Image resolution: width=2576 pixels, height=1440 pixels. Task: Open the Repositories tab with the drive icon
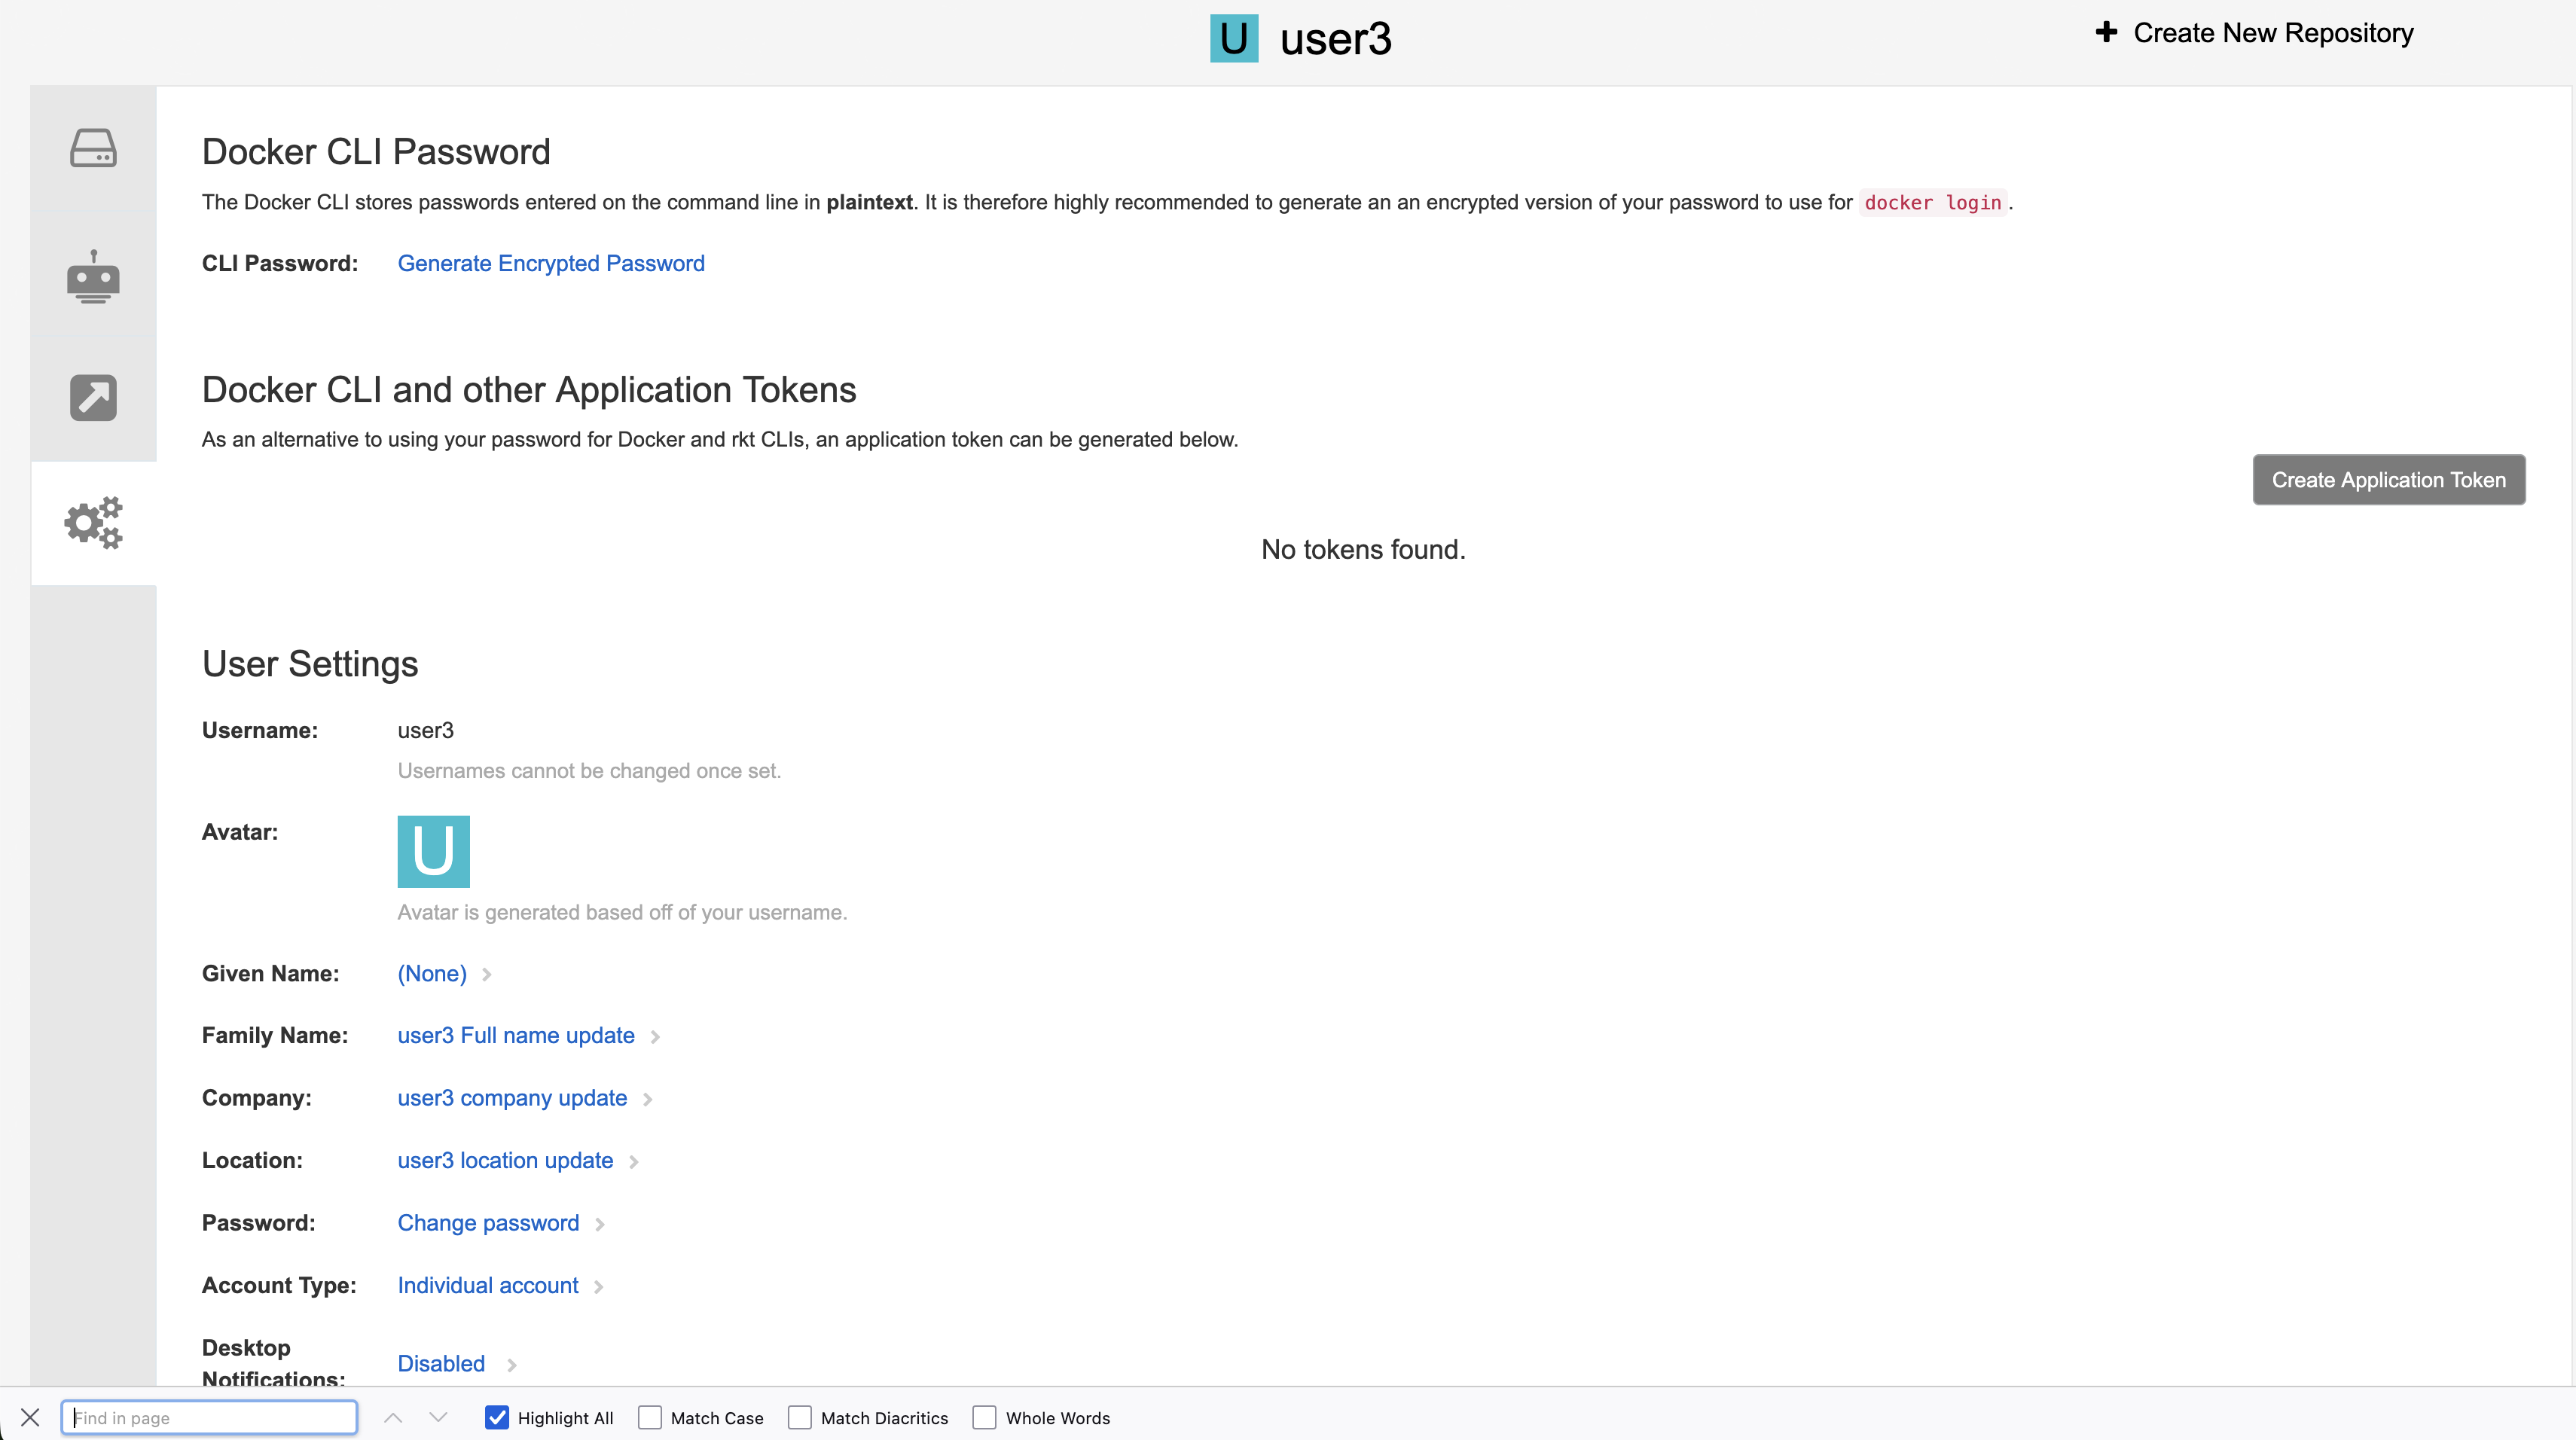point(93,148)
